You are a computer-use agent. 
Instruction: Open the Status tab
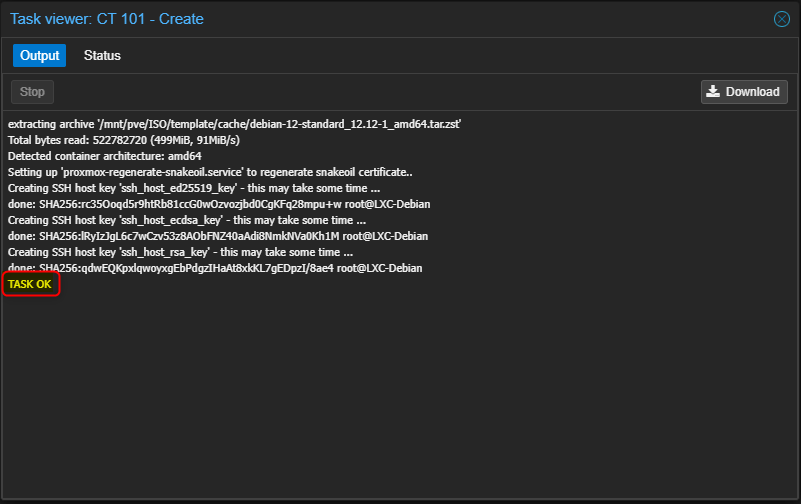pos(102,56)
